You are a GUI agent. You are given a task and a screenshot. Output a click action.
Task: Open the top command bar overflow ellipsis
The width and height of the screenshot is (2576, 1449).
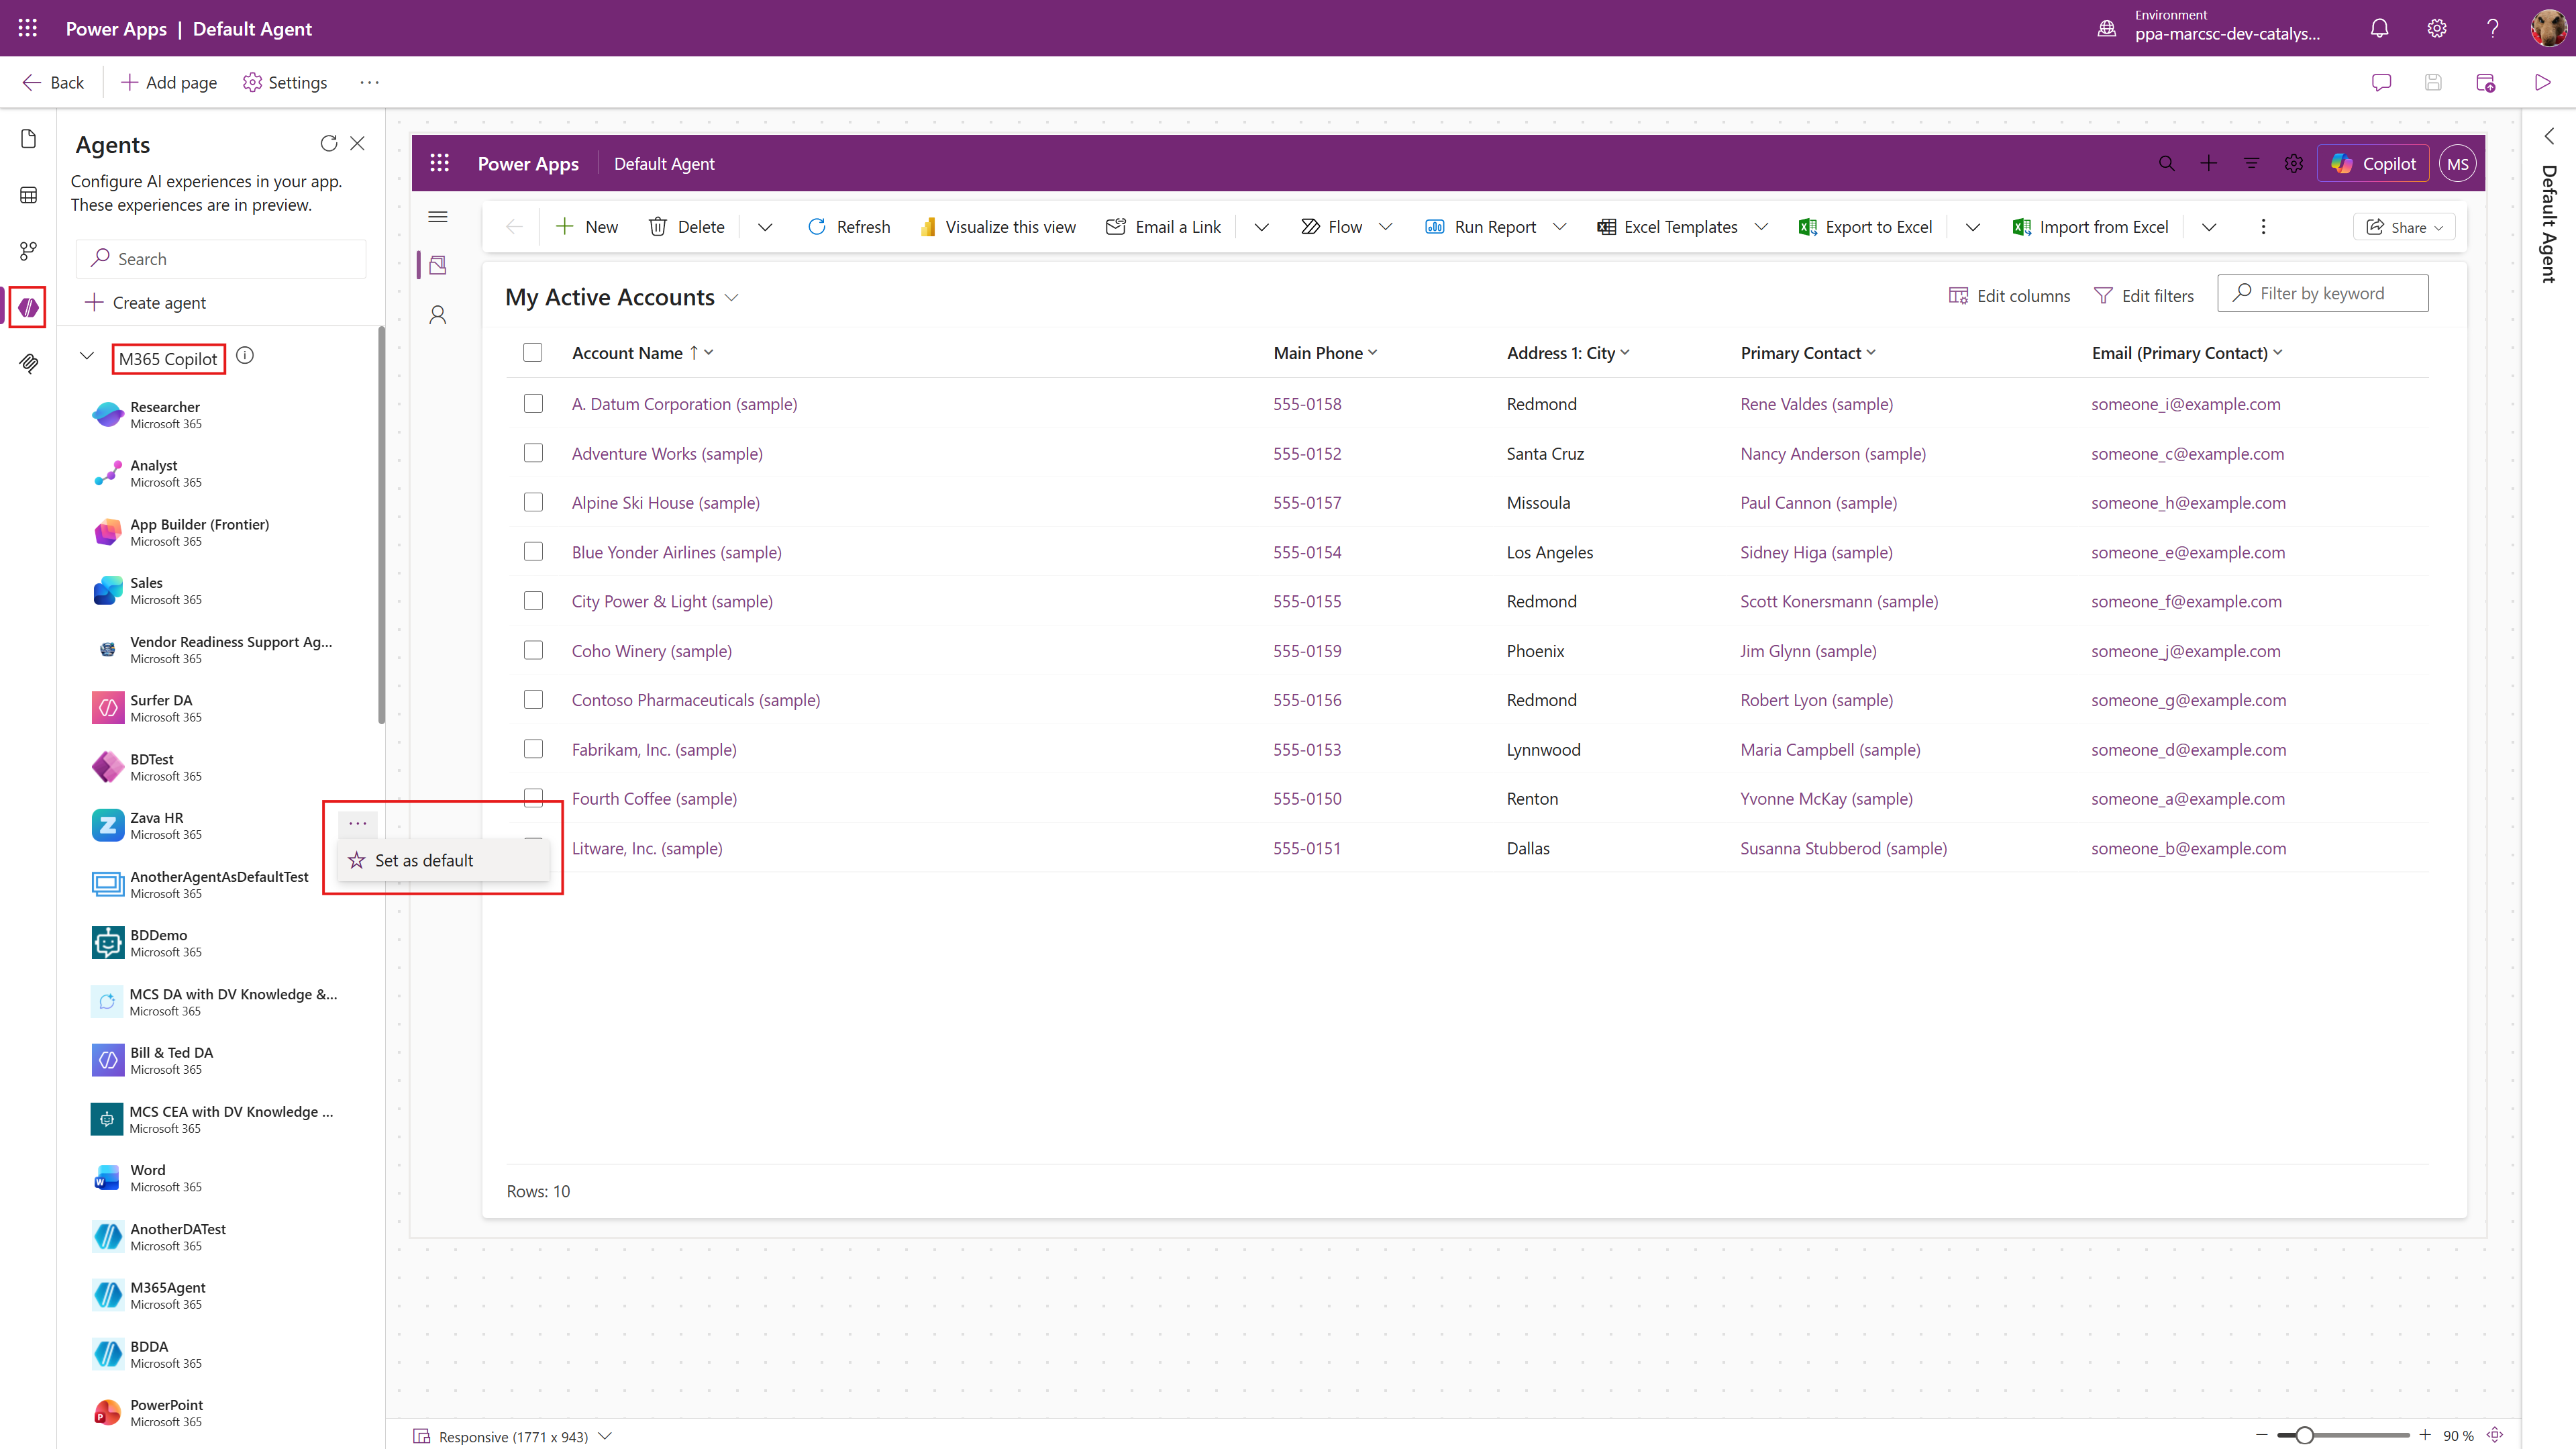[x=369, y=83]
